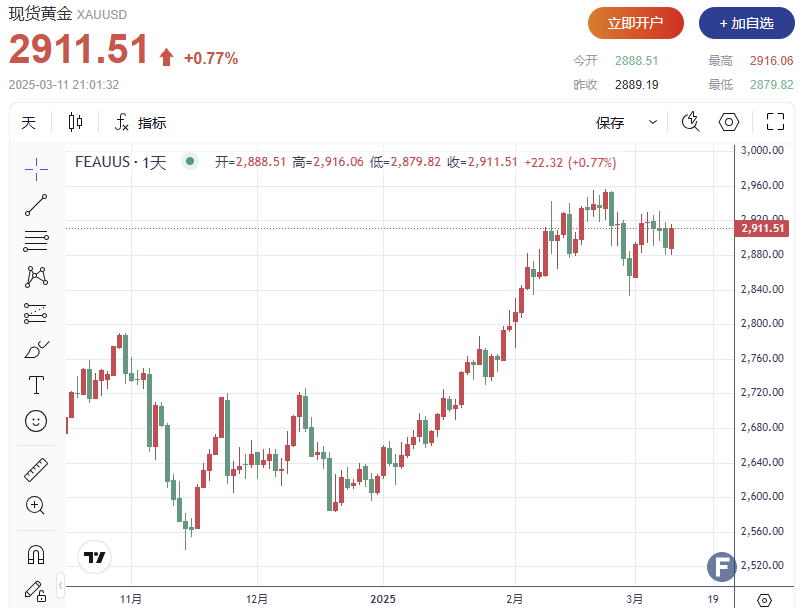Toggle magnet snap mode

(36, 554)
